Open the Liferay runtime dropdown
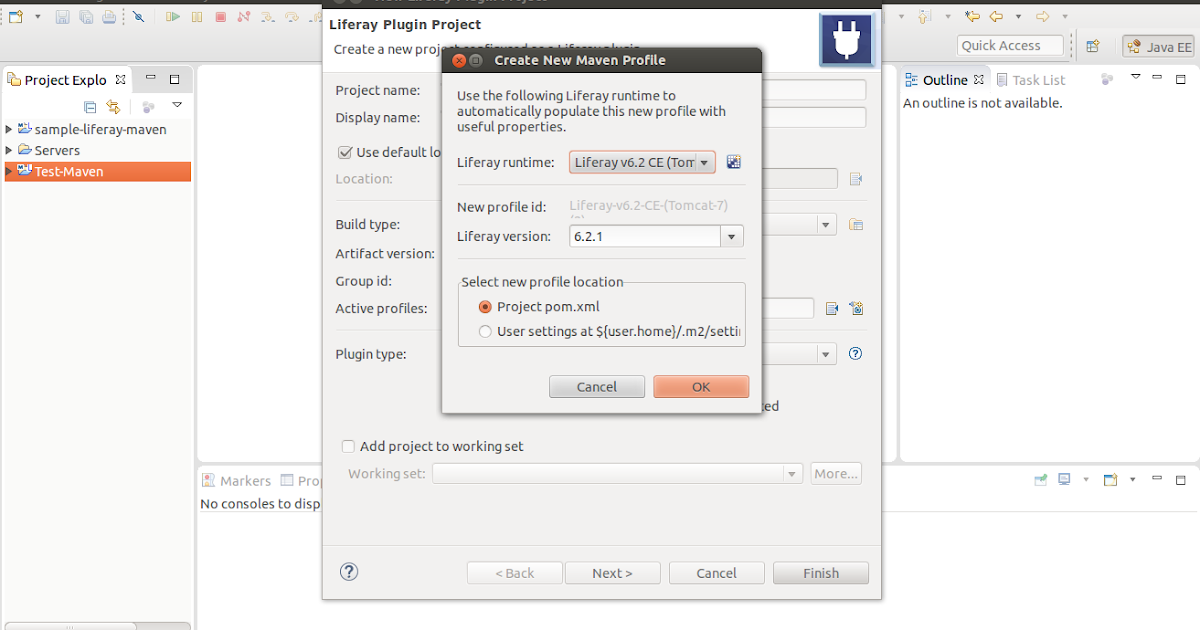 [x=703, y=161]
